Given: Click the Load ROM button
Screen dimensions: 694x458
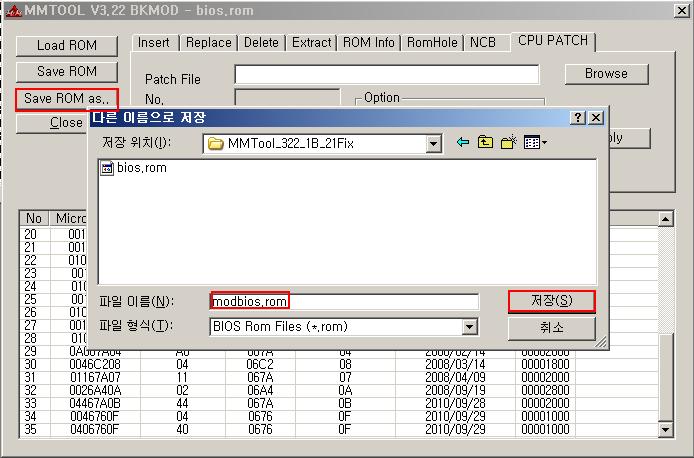Looking at the screenshot, I should click(67, 46).
